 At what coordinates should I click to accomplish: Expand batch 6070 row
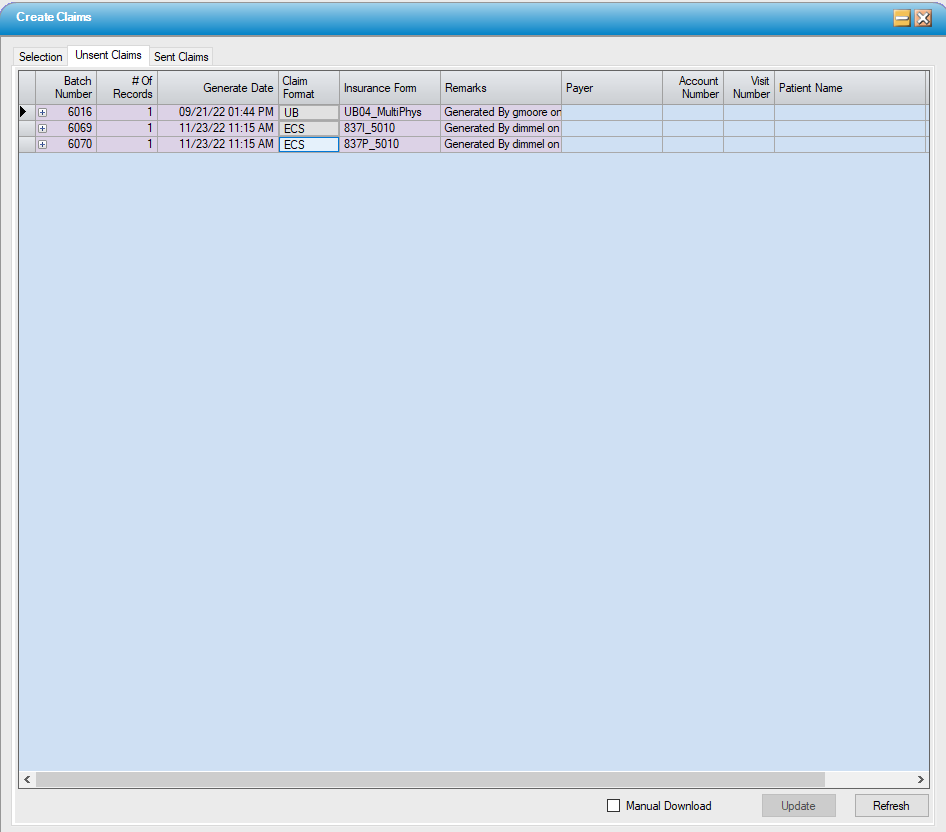[42, 145]
